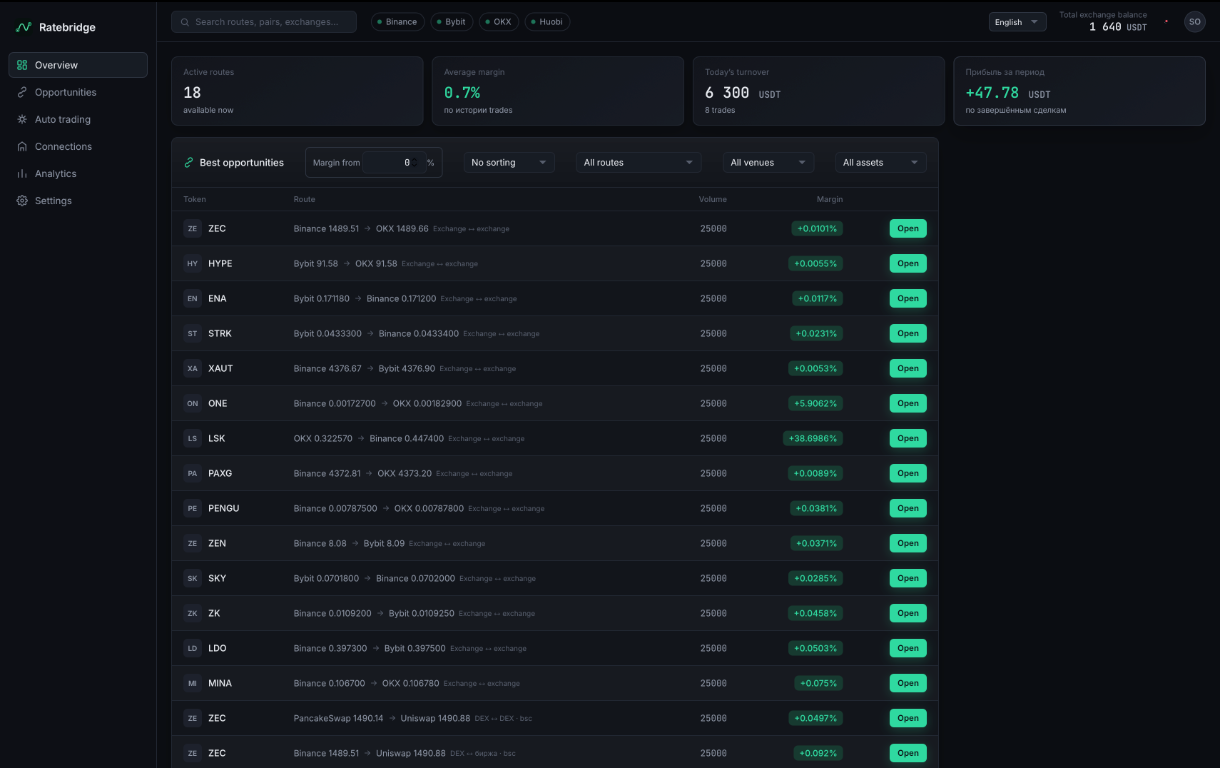This screenshot has height=768, width=1220.
Task: Toggle the OKX exchange chip
Action: [499, 21]
